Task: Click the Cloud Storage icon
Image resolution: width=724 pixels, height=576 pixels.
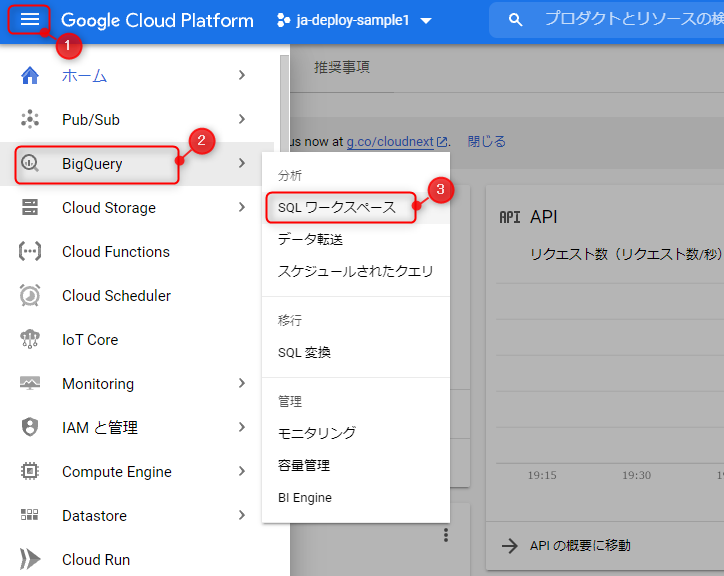Action: (30, 208)
